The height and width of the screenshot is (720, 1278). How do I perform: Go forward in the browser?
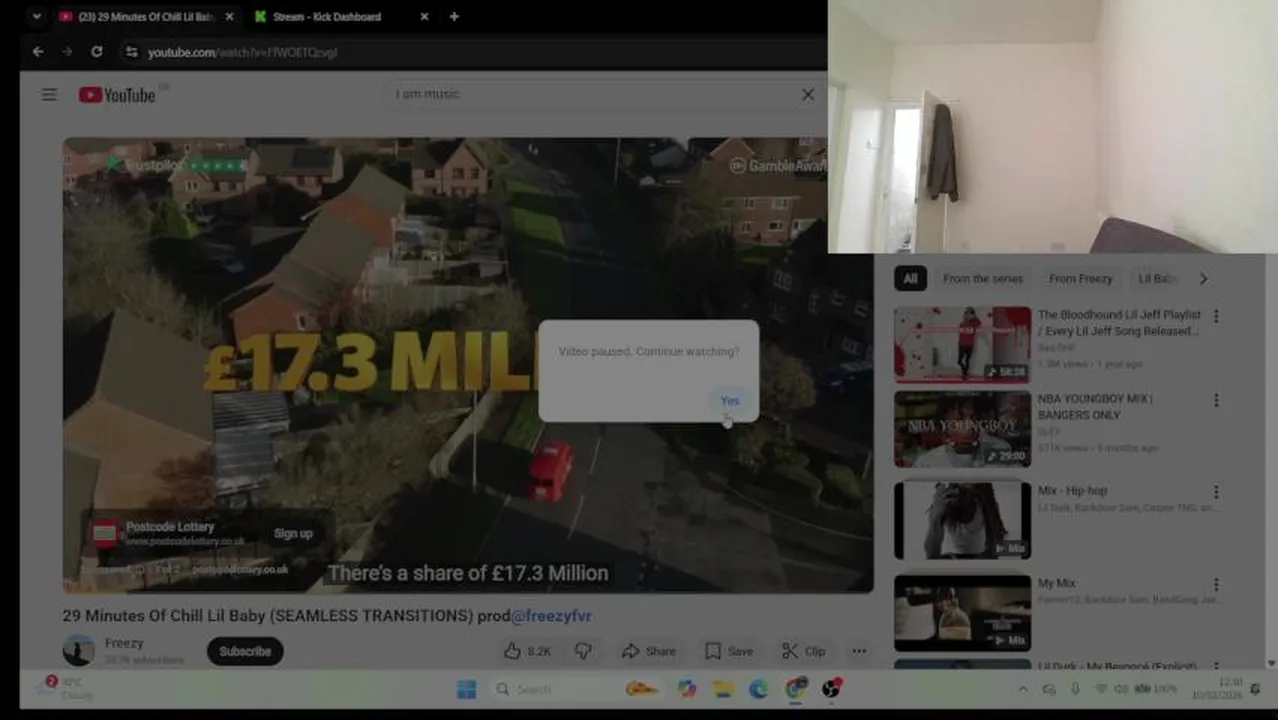(x=67, y=52)
